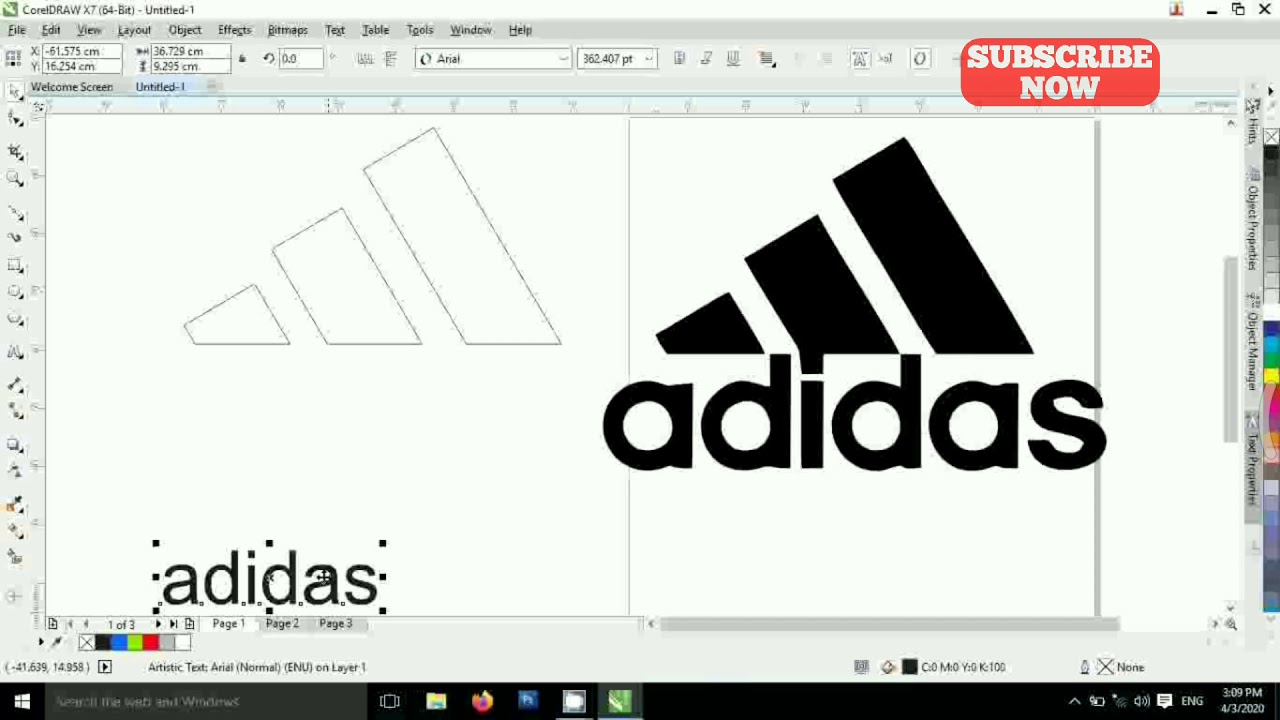Toggle italic formatting
Image resolution: width=1280 pixels, height=720 pixels.
click(x=706, y=59)
